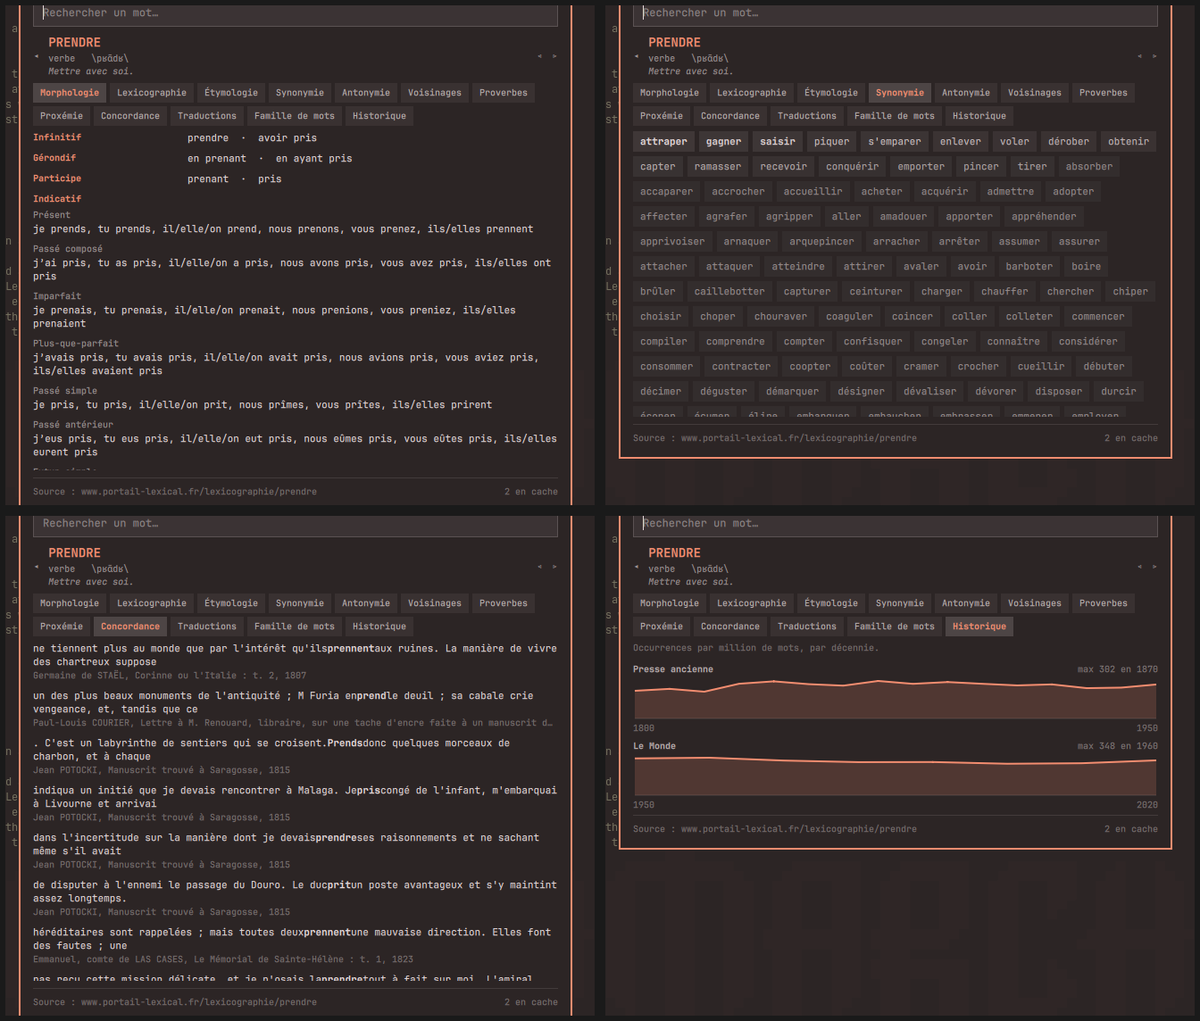Click previous-word arrow in the Concordance panel
The image size is (1200, 1021).
(x=540, y=567)
